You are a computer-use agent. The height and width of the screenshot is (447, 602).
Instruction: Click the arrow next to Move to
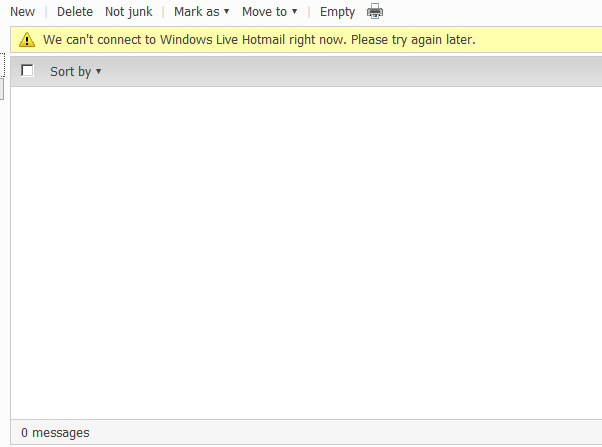tap(294, 12)
